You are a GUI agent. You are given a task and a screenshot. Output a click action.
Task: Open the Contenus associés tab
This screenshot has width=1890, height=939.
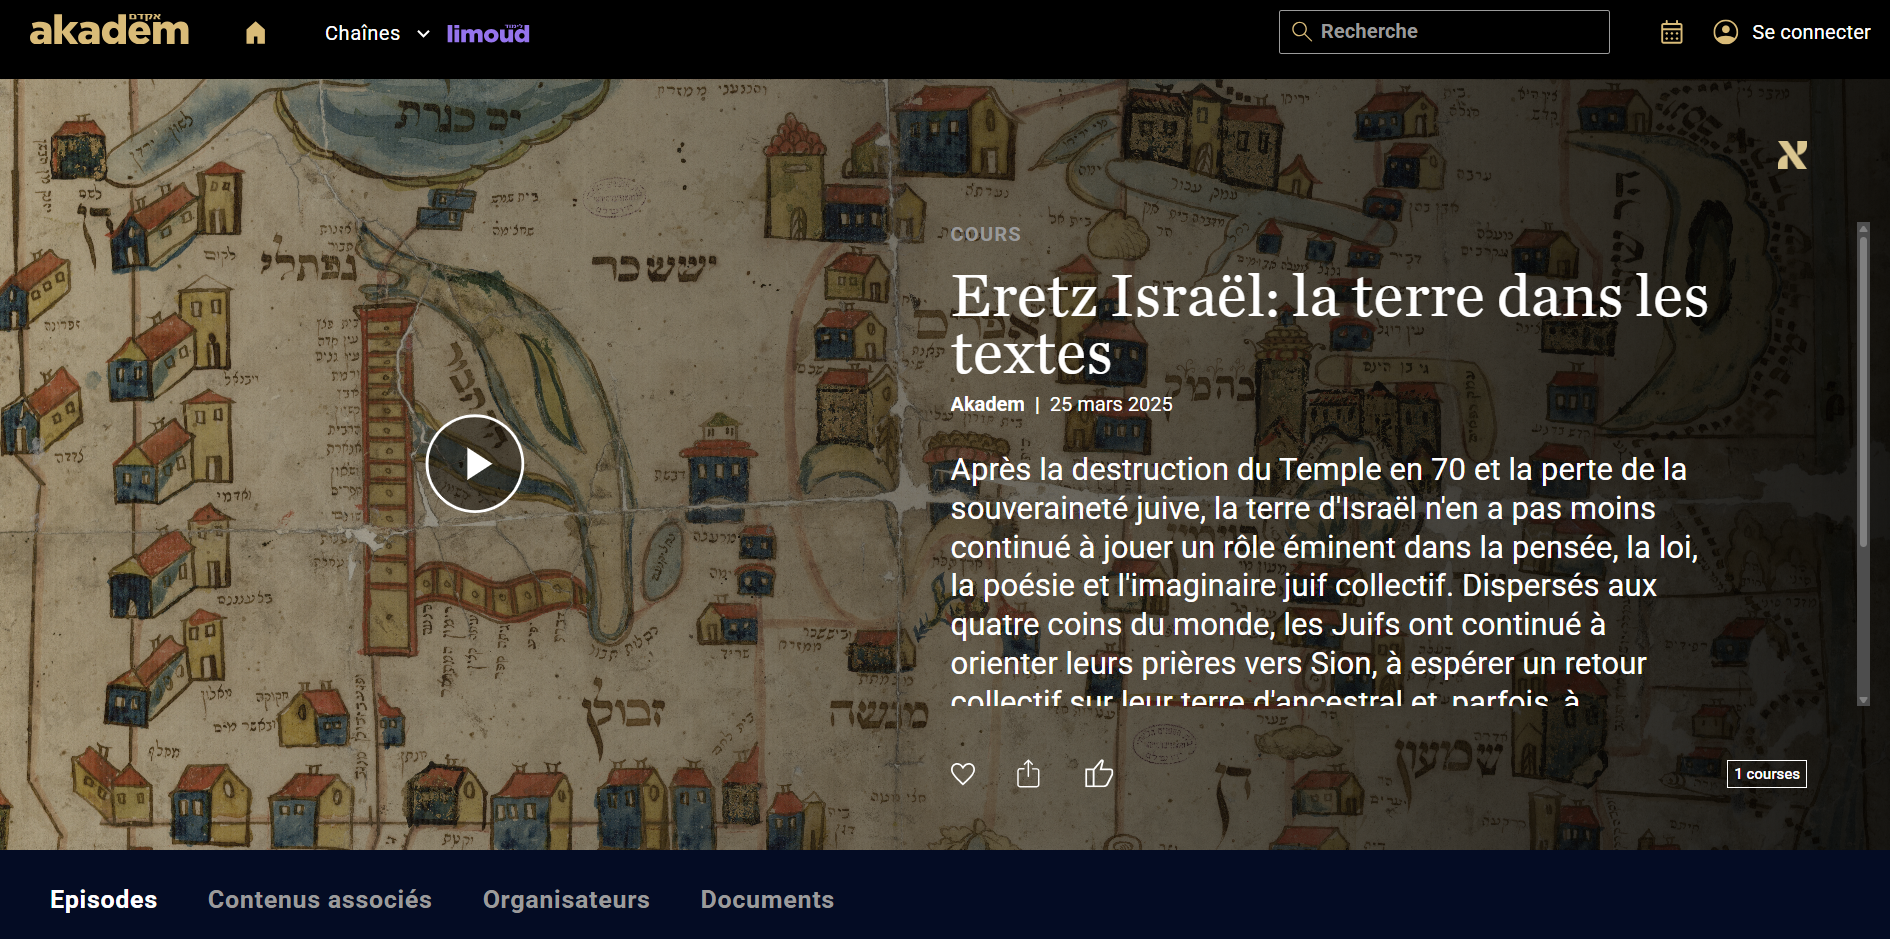(x=320, y=900)
